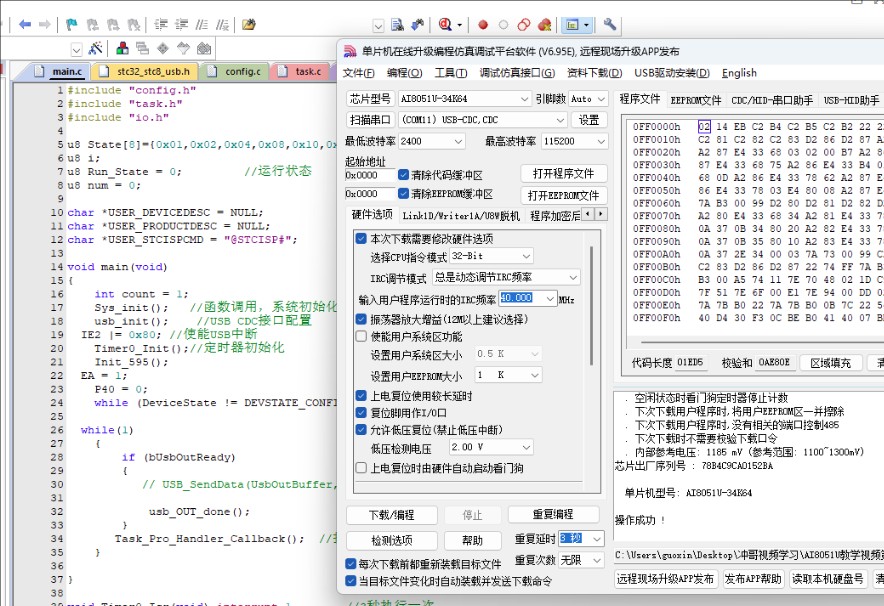The image size is (884, 606).
Task: Click the Select Software Packs icon
Action: 183,48
